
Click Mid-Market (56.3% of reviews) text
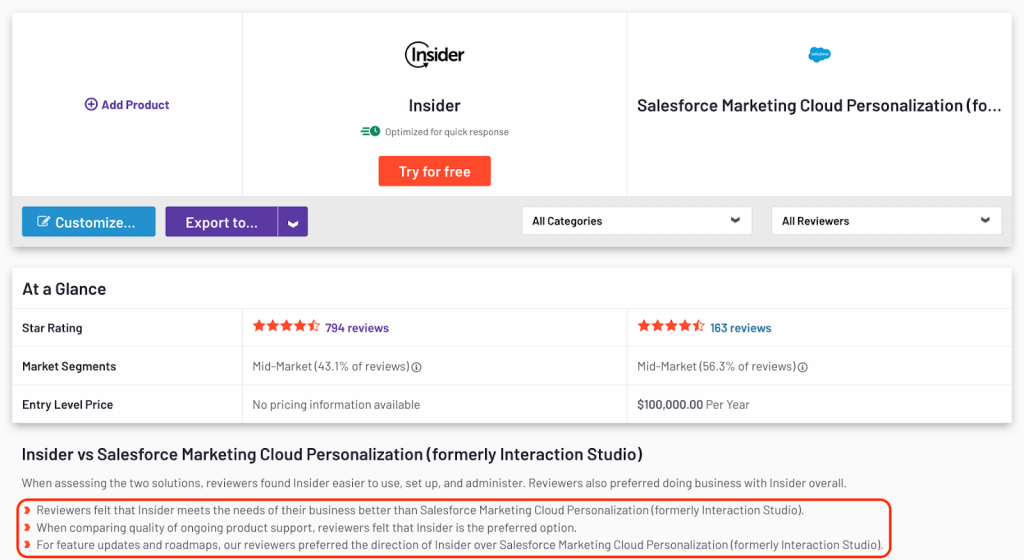tap(716, 366)
